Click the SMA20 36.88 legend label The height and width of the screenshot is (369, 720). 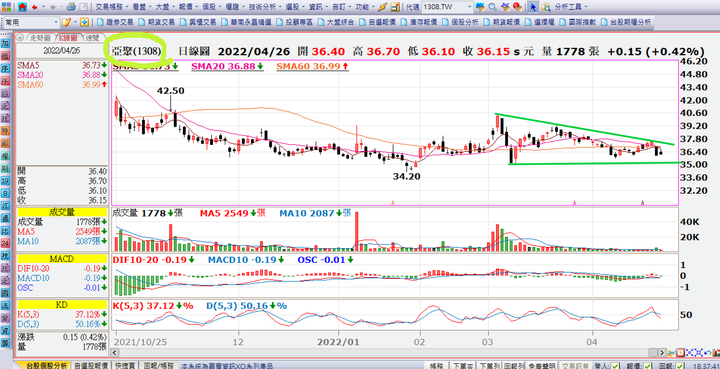point(227,67)
